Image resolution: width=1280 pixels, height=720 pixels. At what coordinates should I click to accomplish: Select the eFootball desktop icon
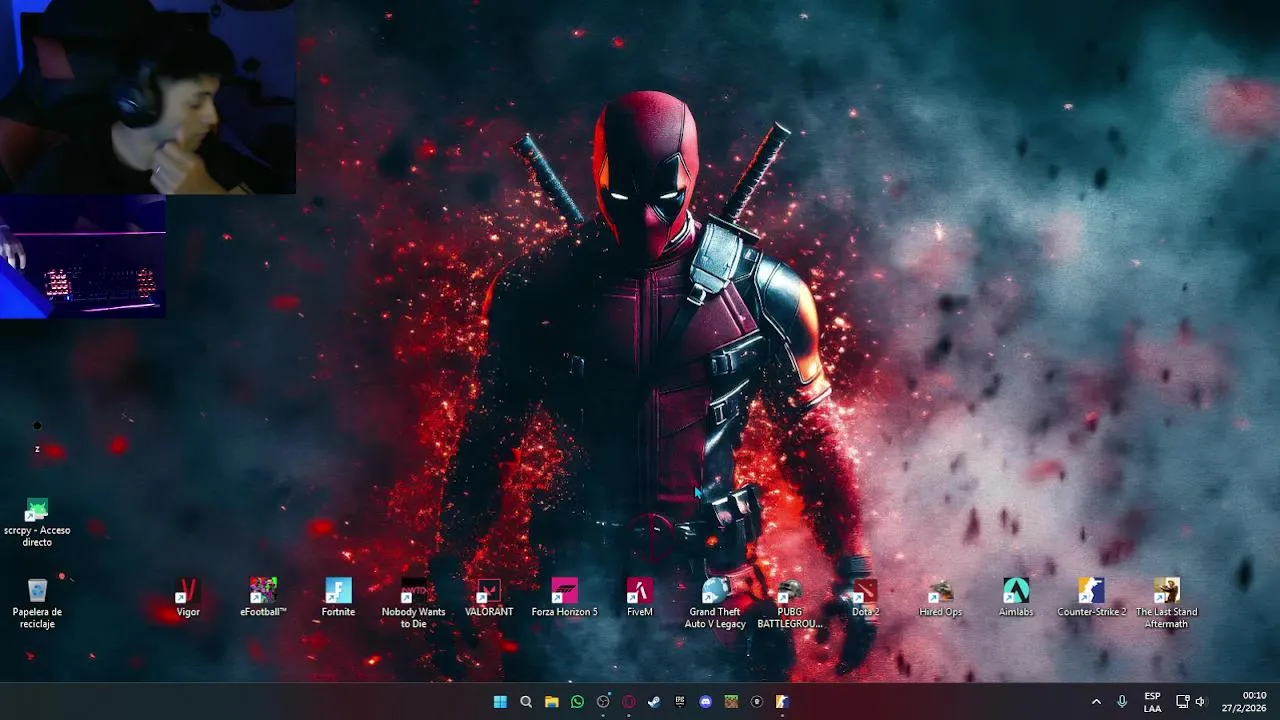263,597
